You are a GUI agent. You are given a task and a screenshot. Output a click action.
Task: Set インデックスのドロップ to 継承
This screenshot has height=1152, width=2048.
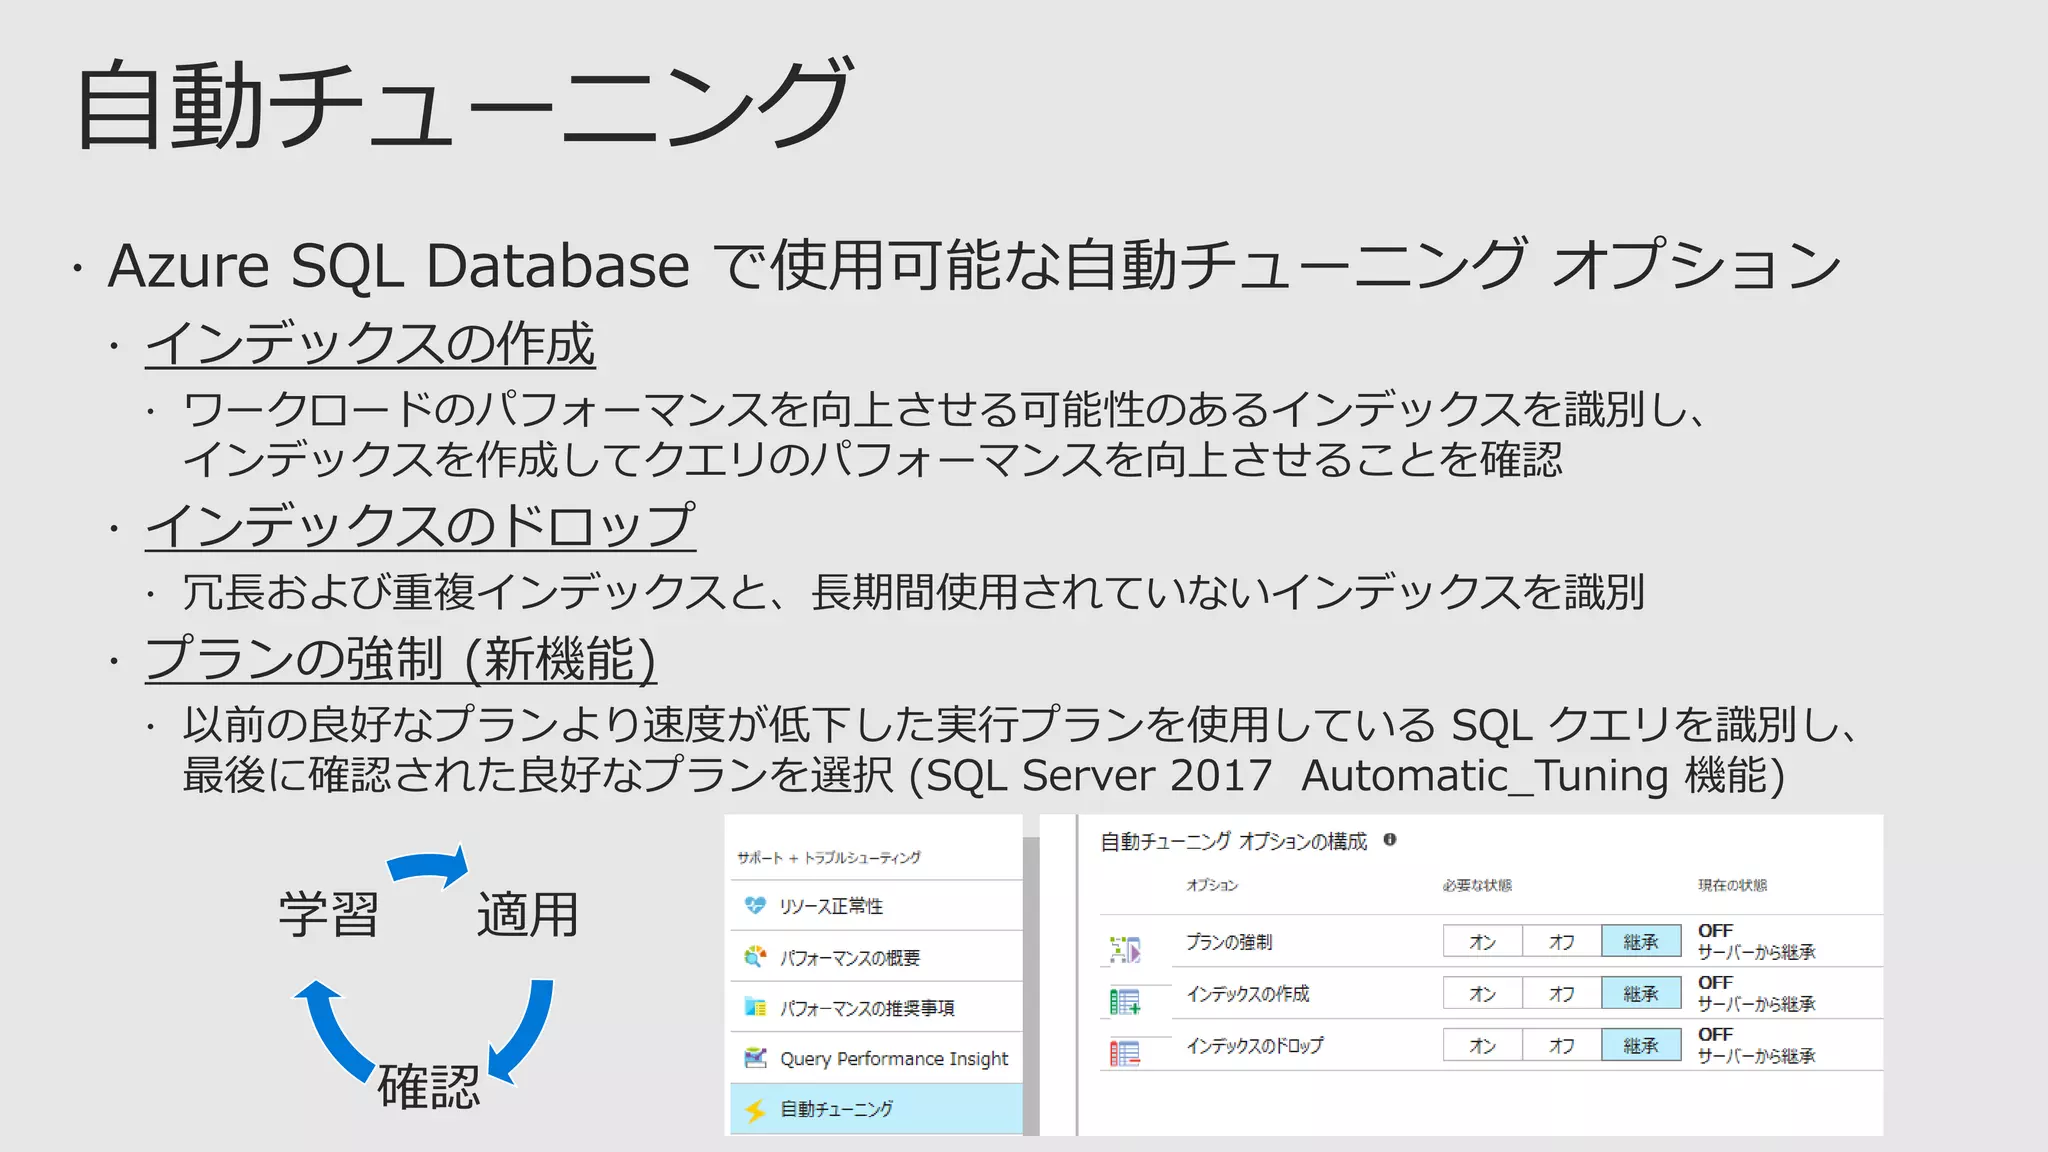tap(1641, 1045)
